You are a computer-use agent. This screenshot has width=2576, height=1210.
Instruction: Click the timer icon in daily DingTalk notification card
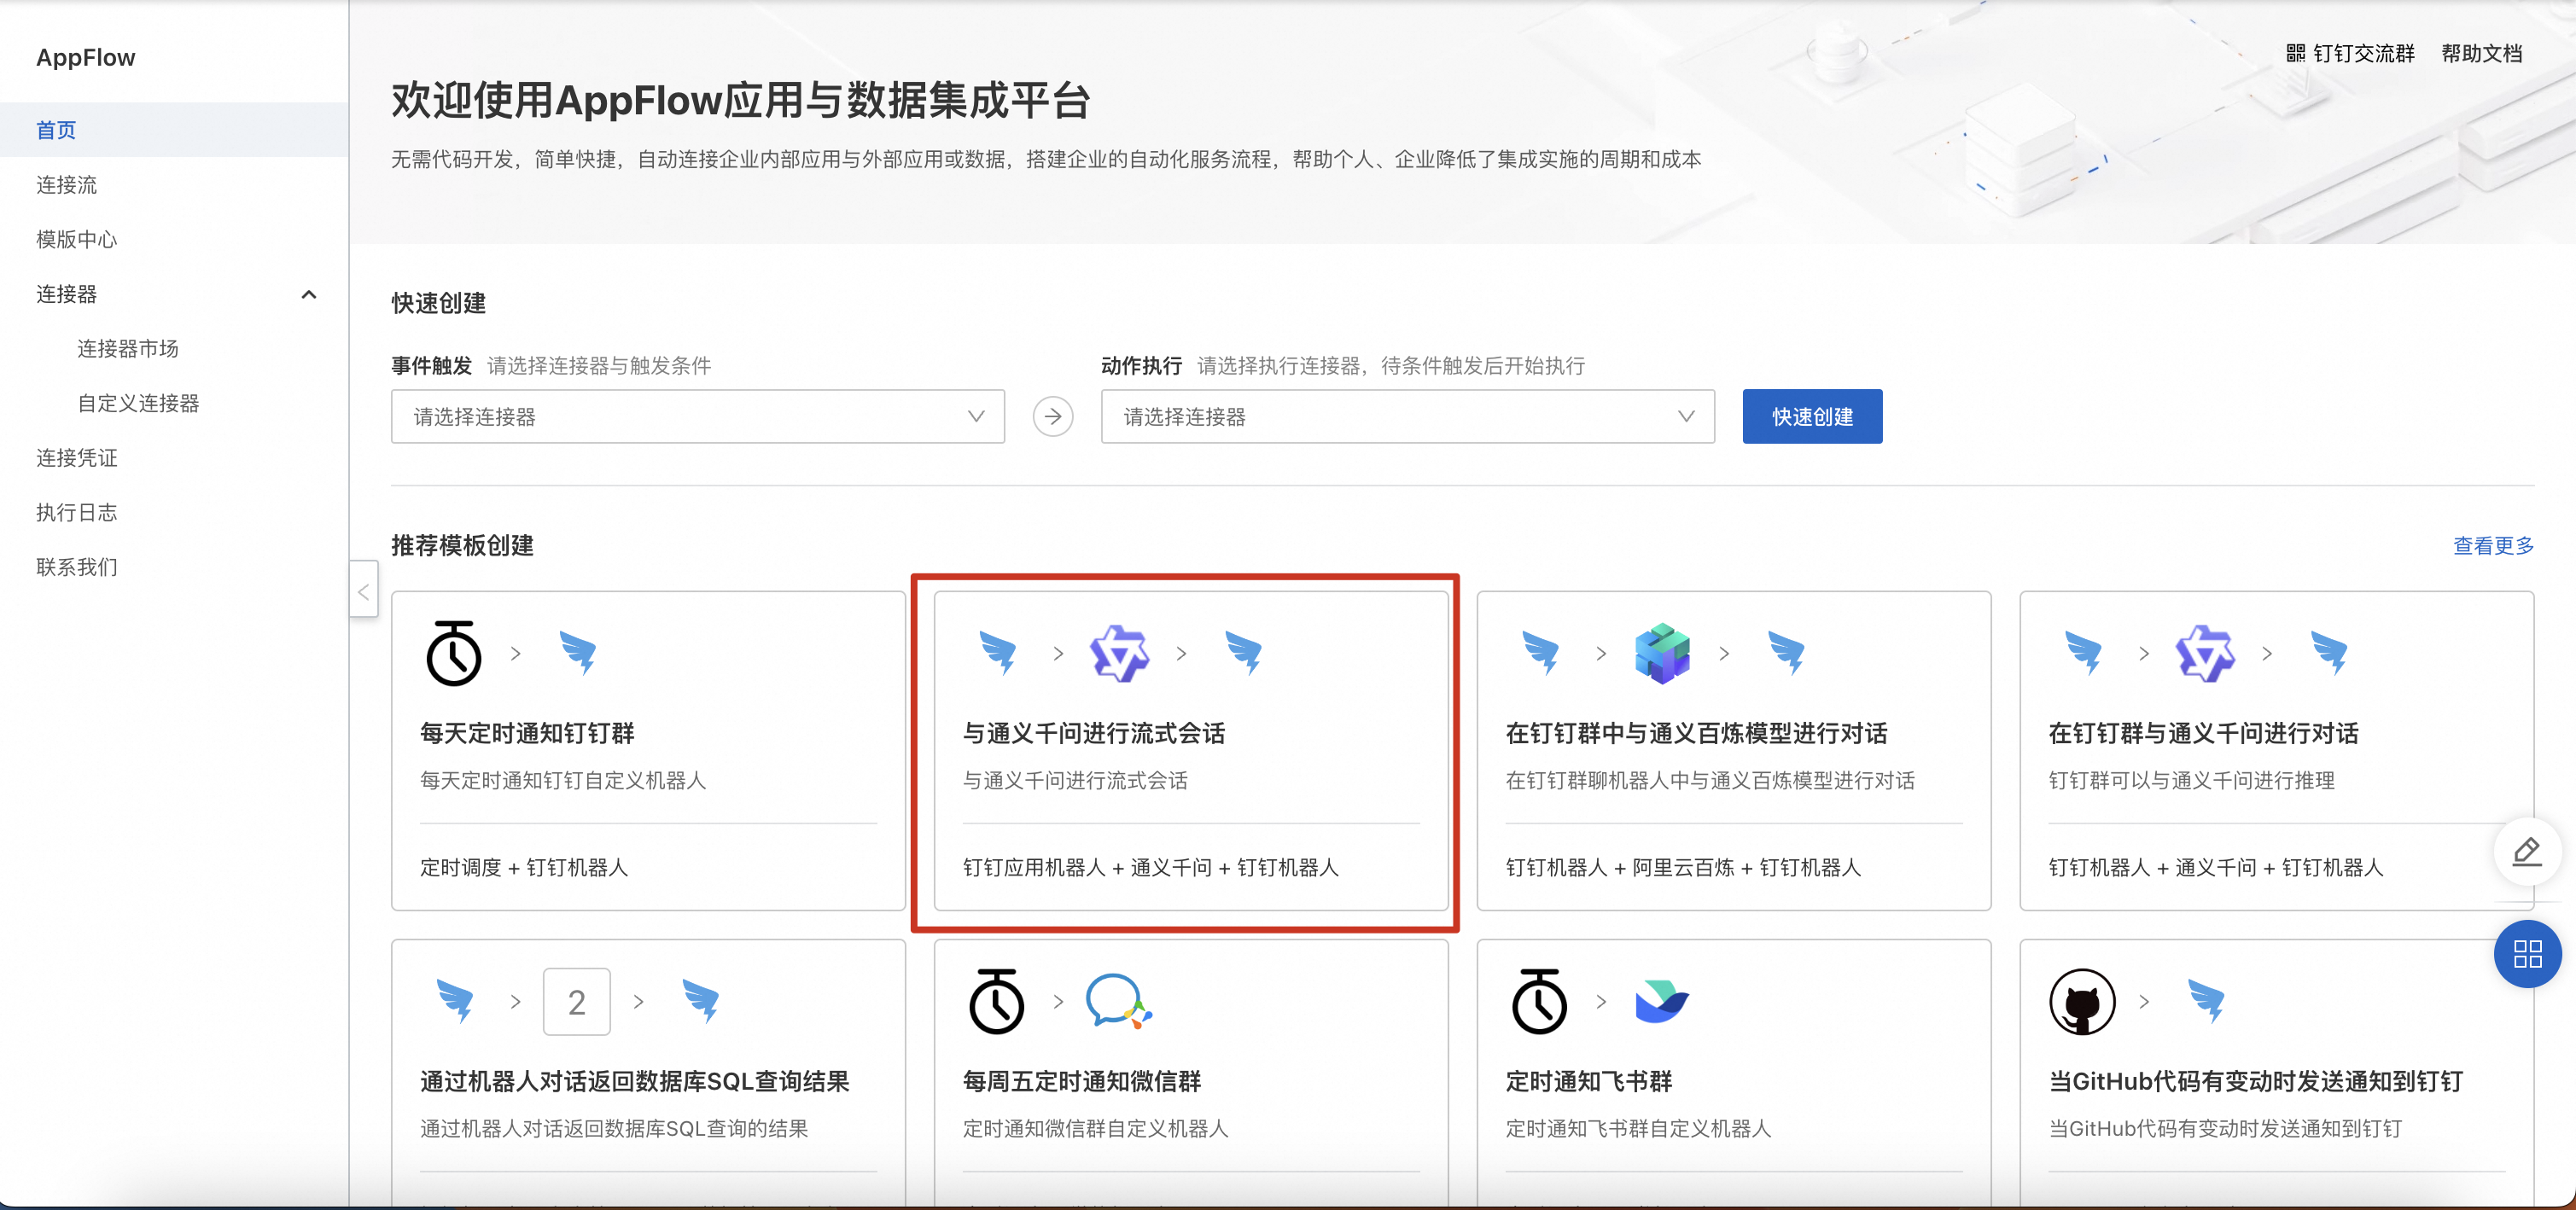[x=454, y=653]
